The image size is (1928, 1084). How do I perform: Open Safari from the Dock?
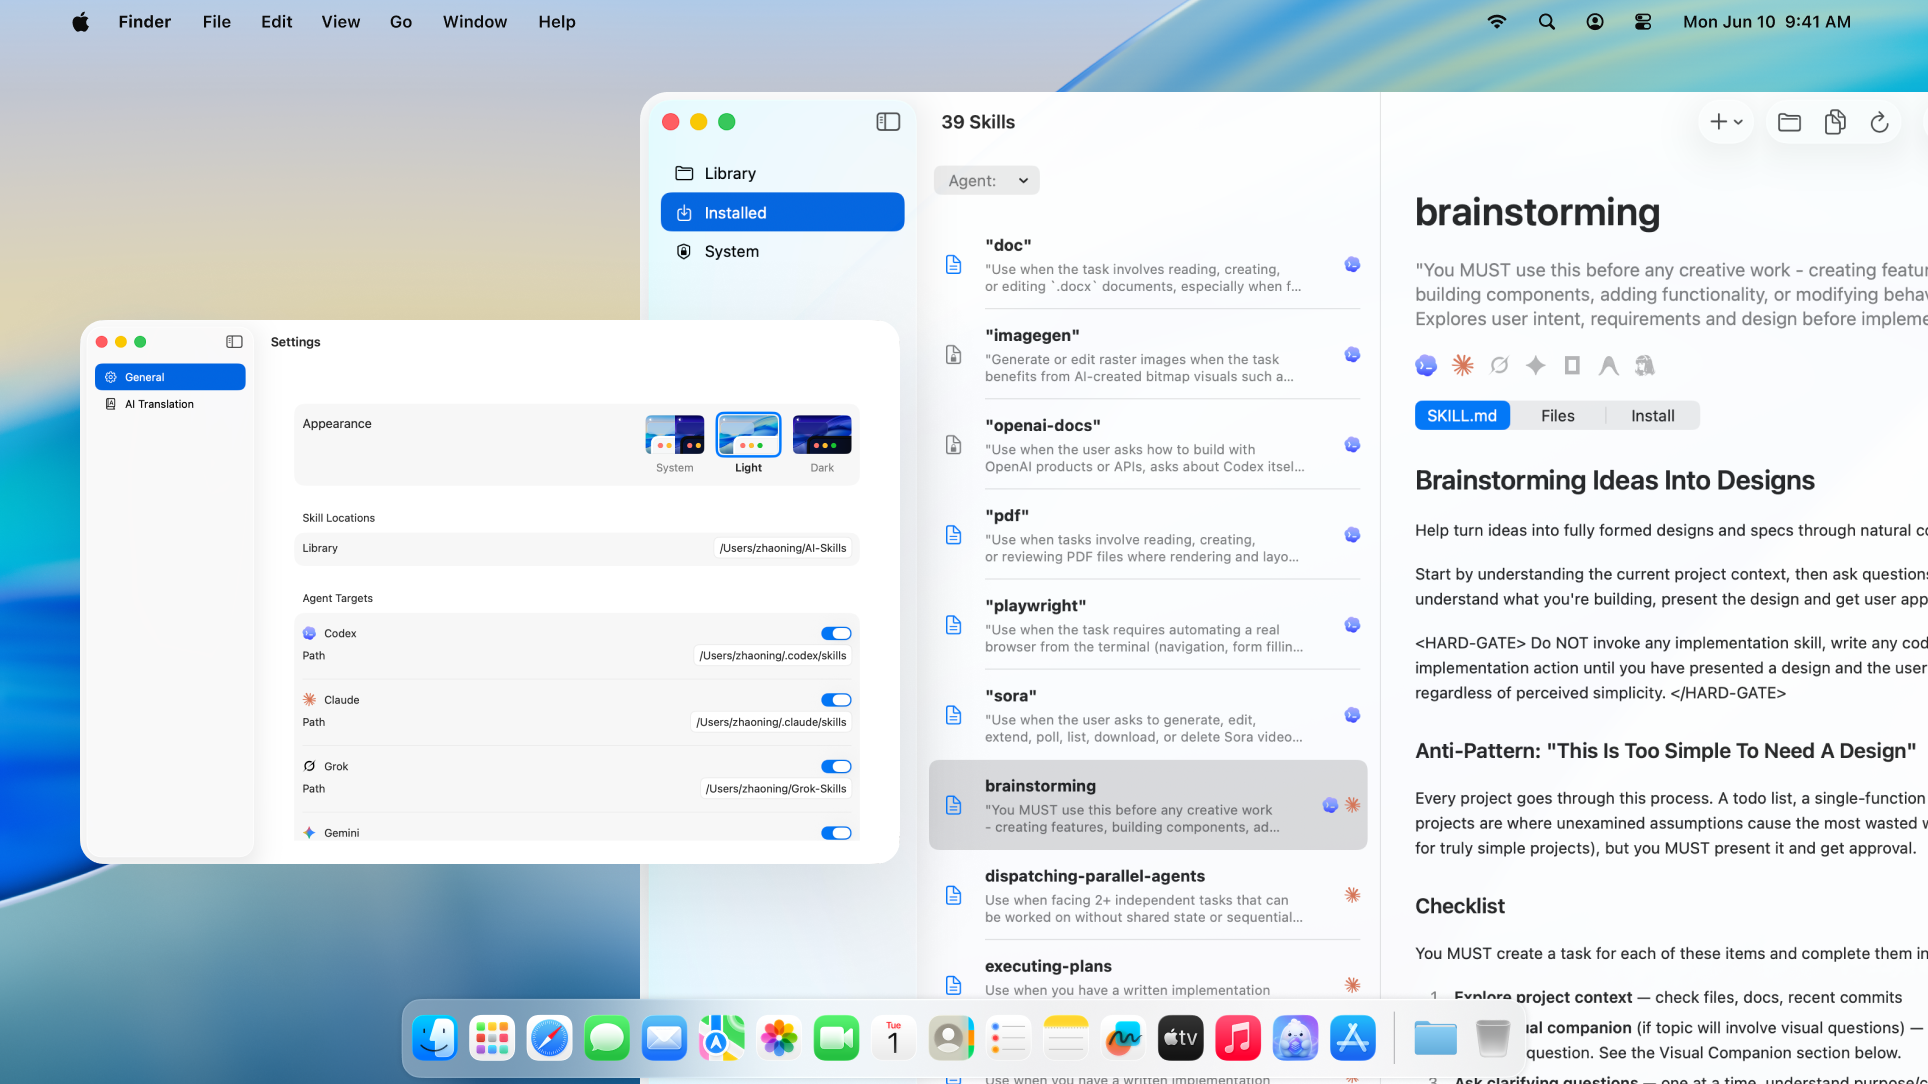[549, 1039]
